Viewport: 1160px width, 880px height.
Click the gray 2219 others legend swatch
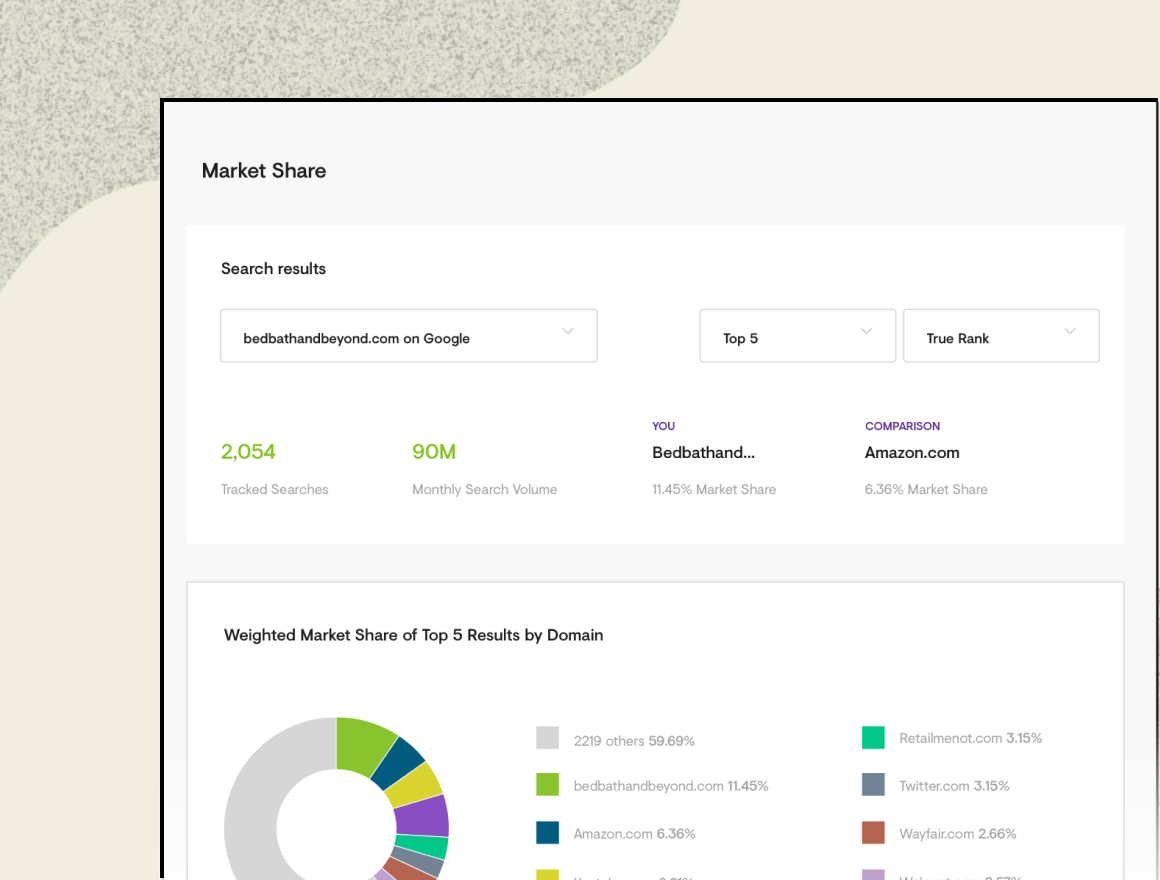click(x=547, y=738)
